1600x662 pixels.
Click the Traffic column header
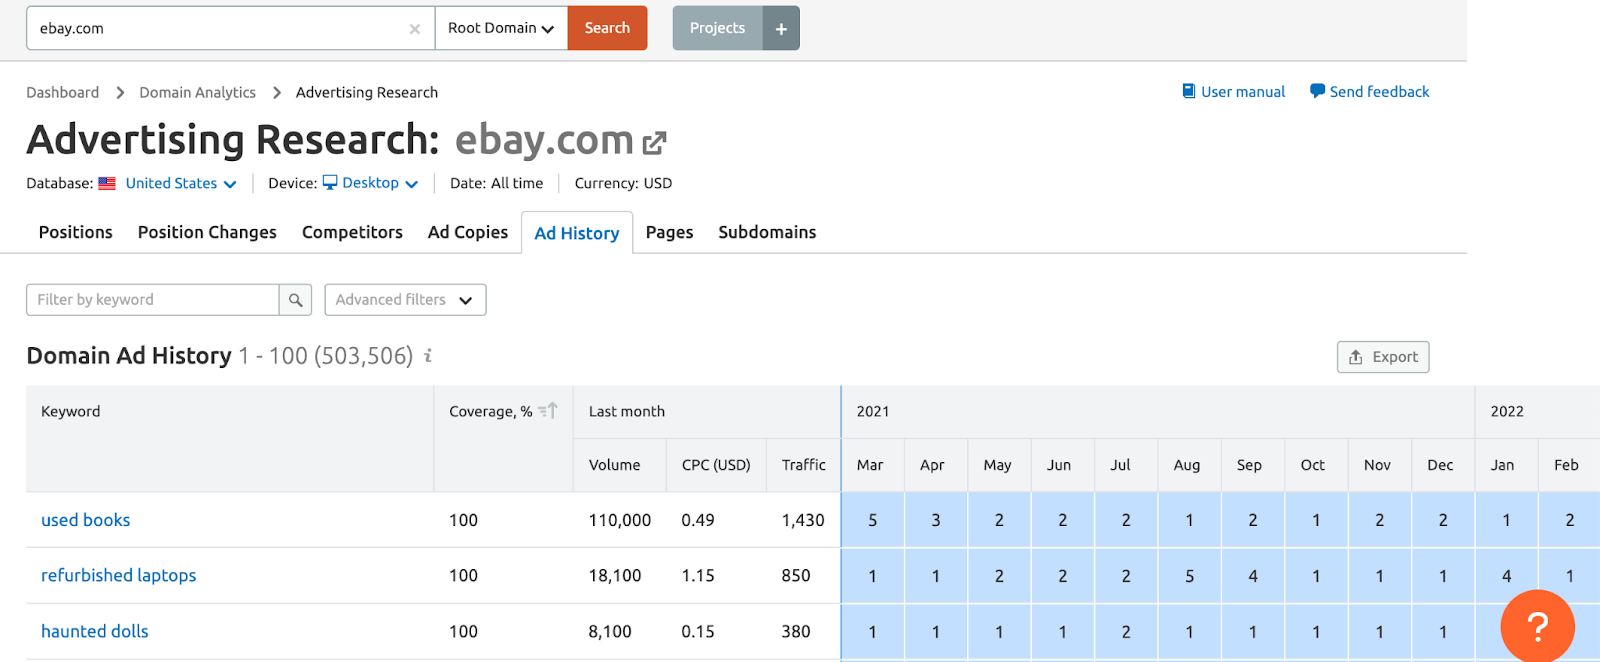[803, 465]
